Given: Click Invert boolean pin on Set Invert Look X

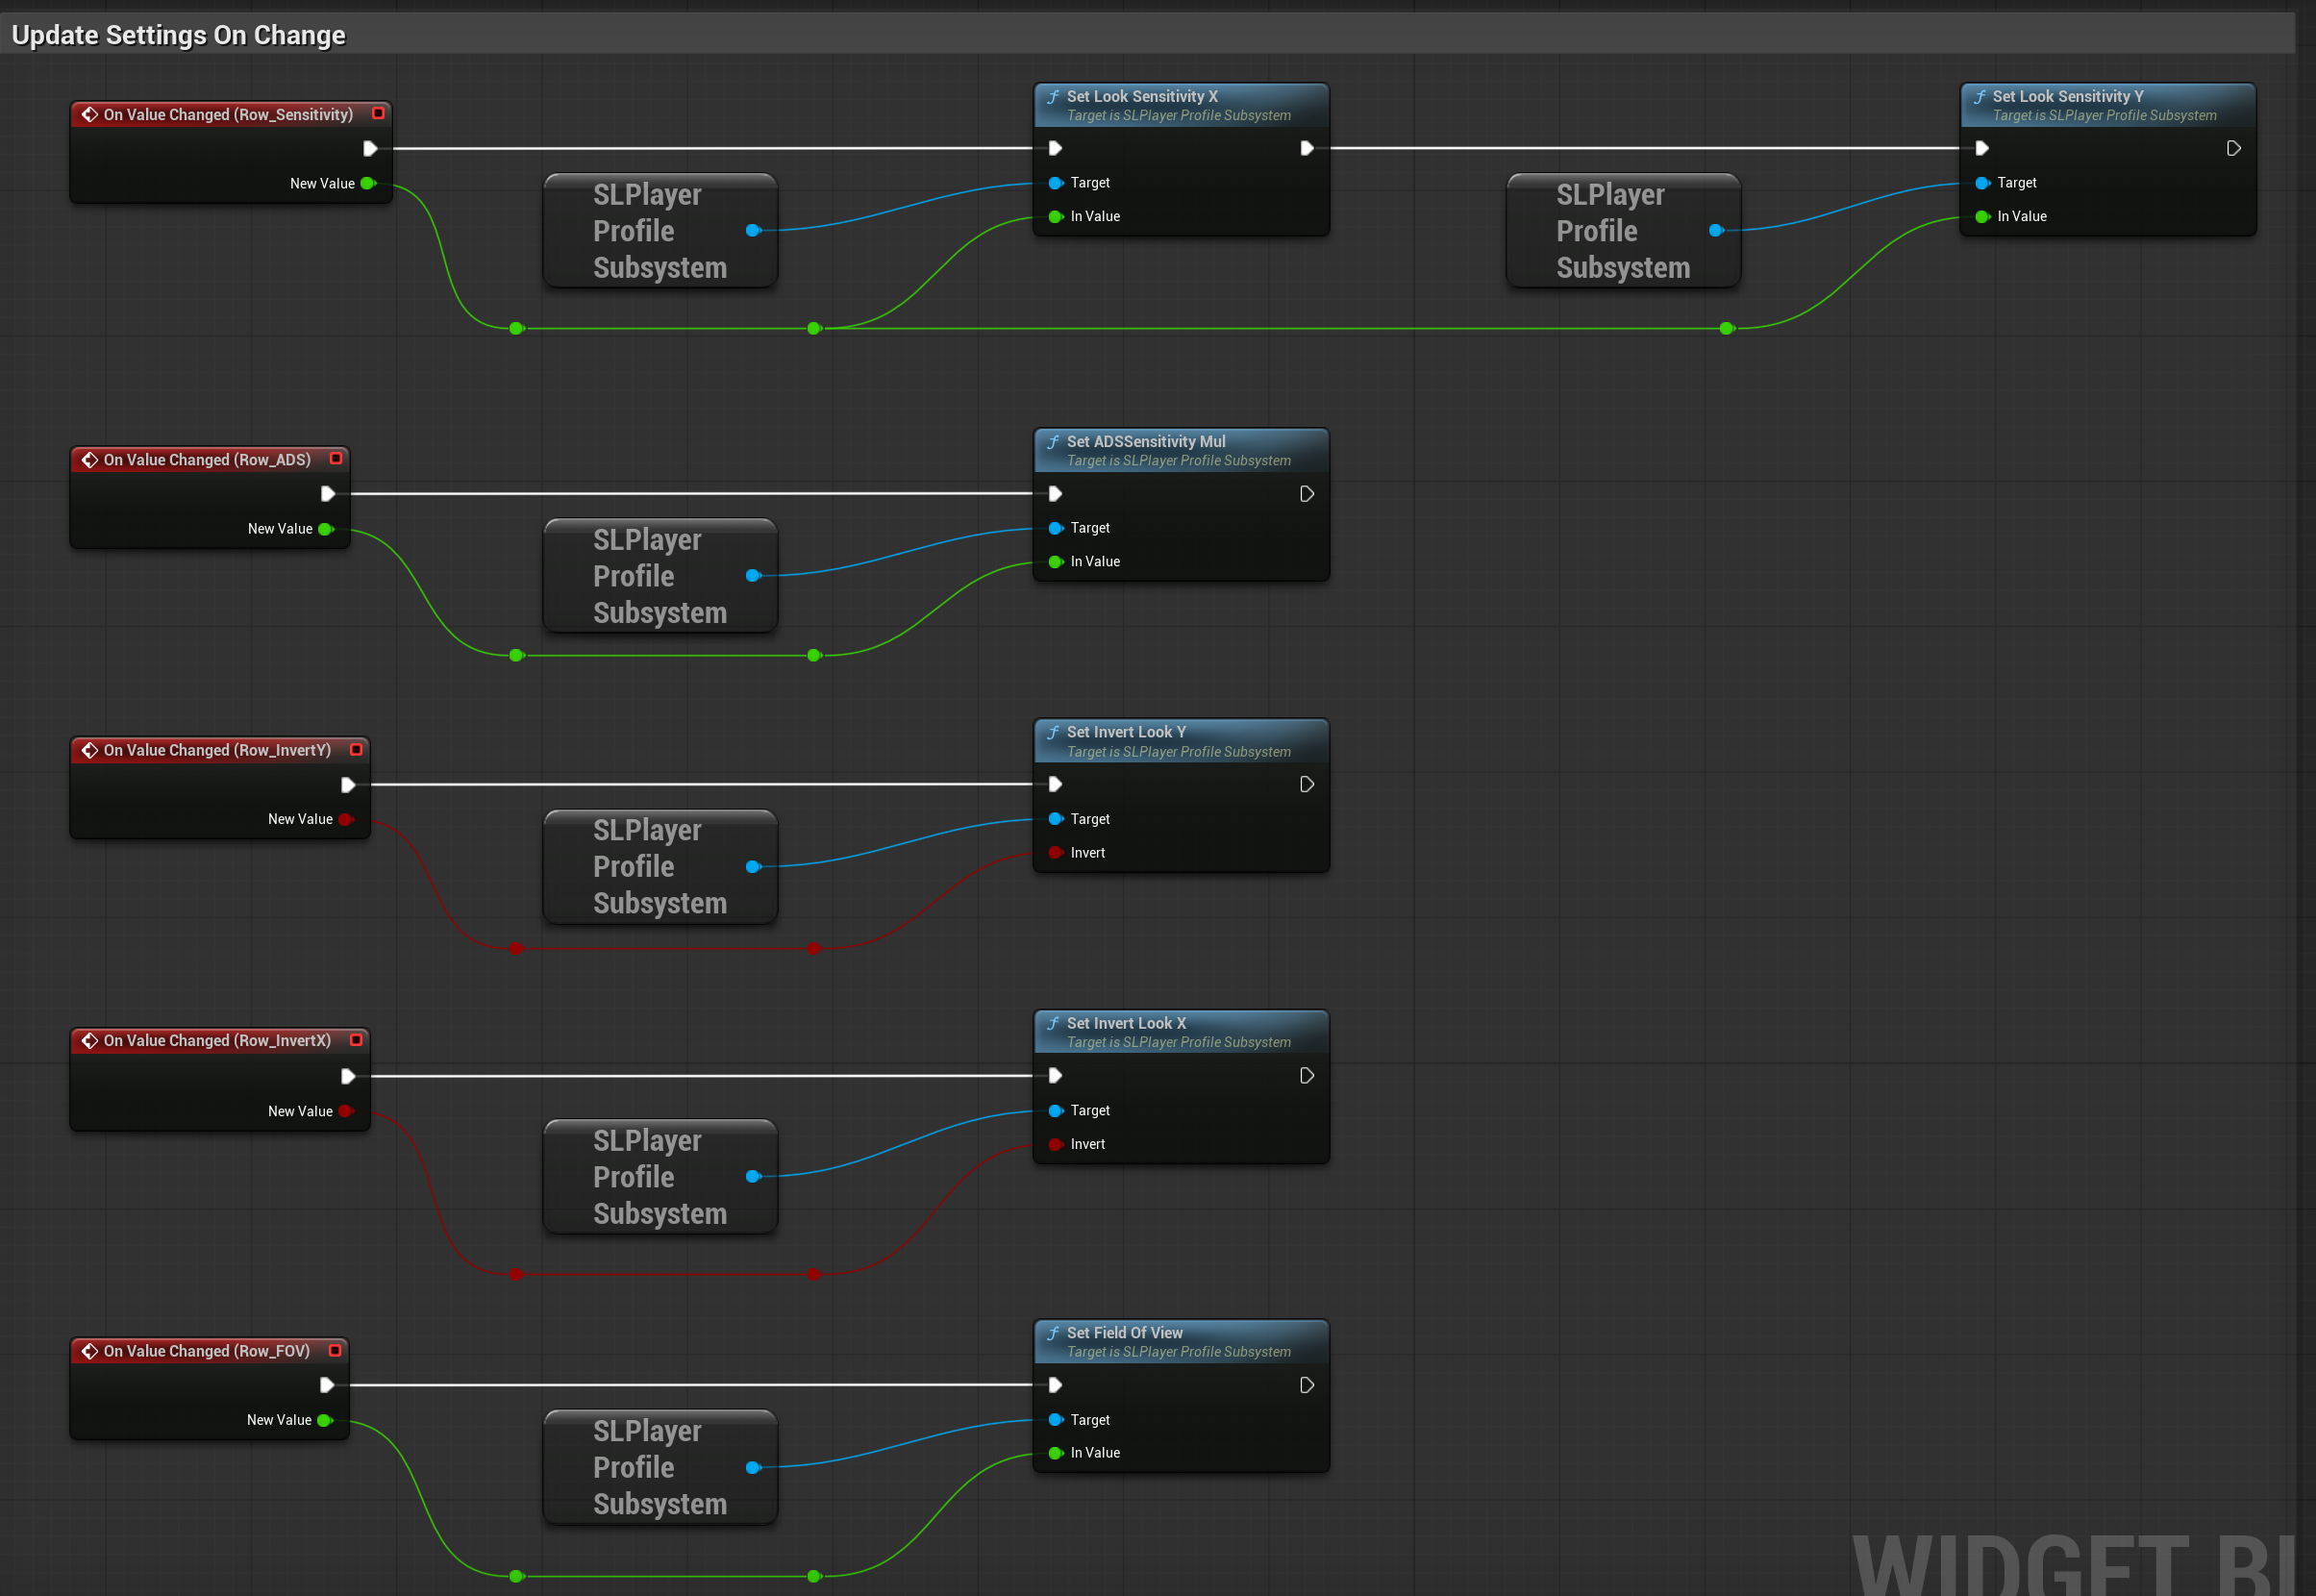Looking at the screenshot, I should [x=1055, y=1144].
